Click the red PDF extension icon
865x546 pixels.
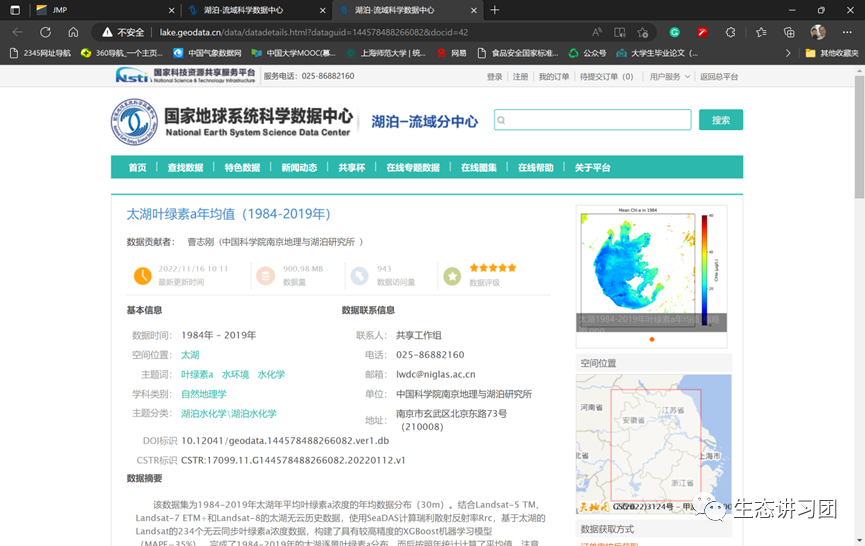[x=702, y=33]
